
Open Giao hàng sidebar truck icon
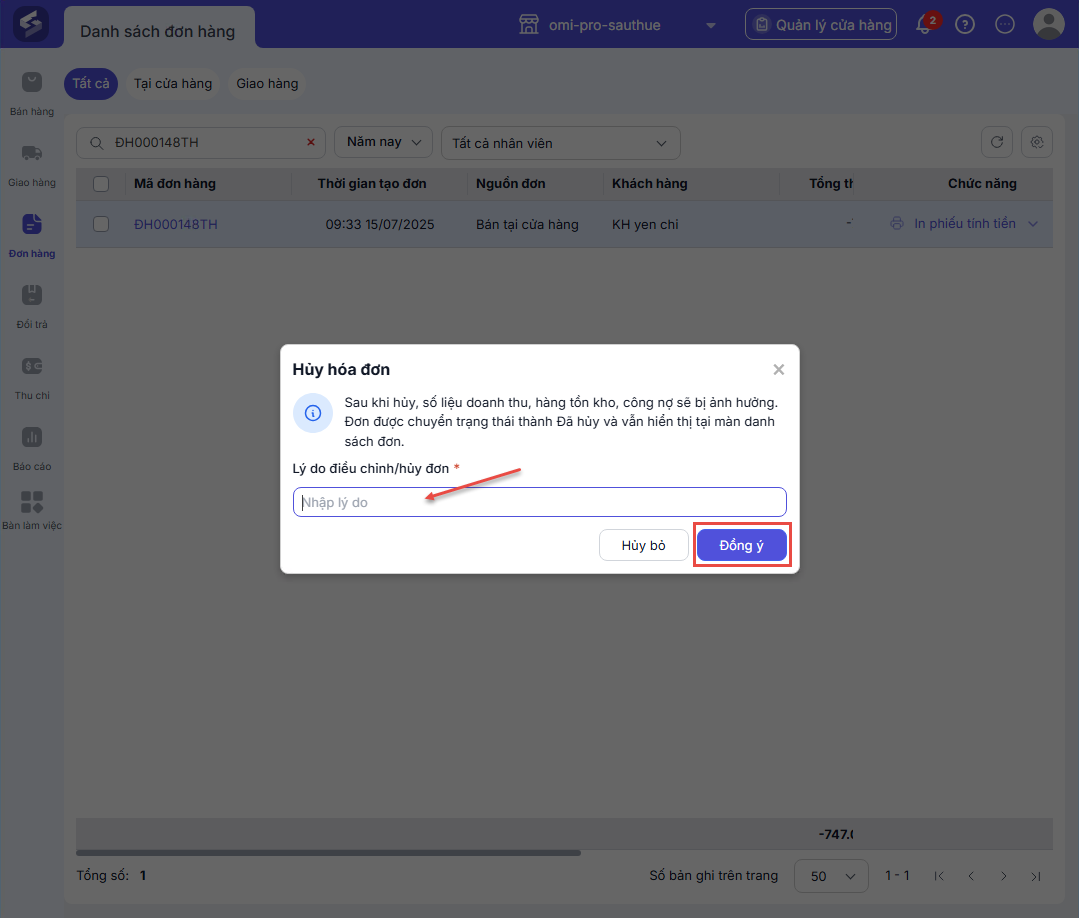tap(32, 153)
